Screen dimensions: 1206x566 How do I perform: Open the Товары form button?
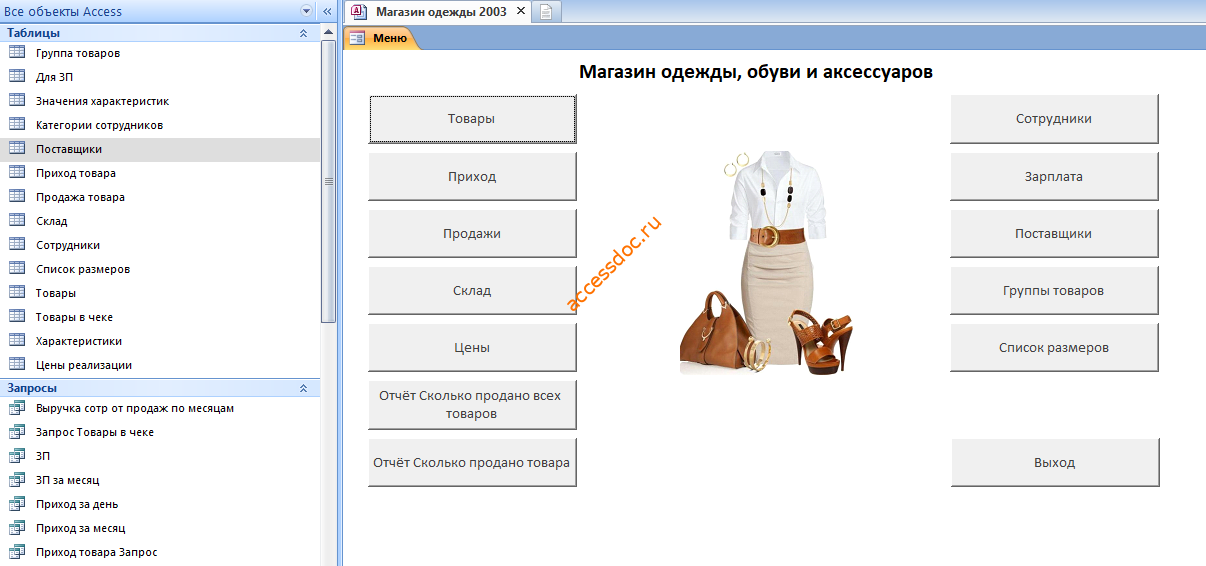(473, 119)
